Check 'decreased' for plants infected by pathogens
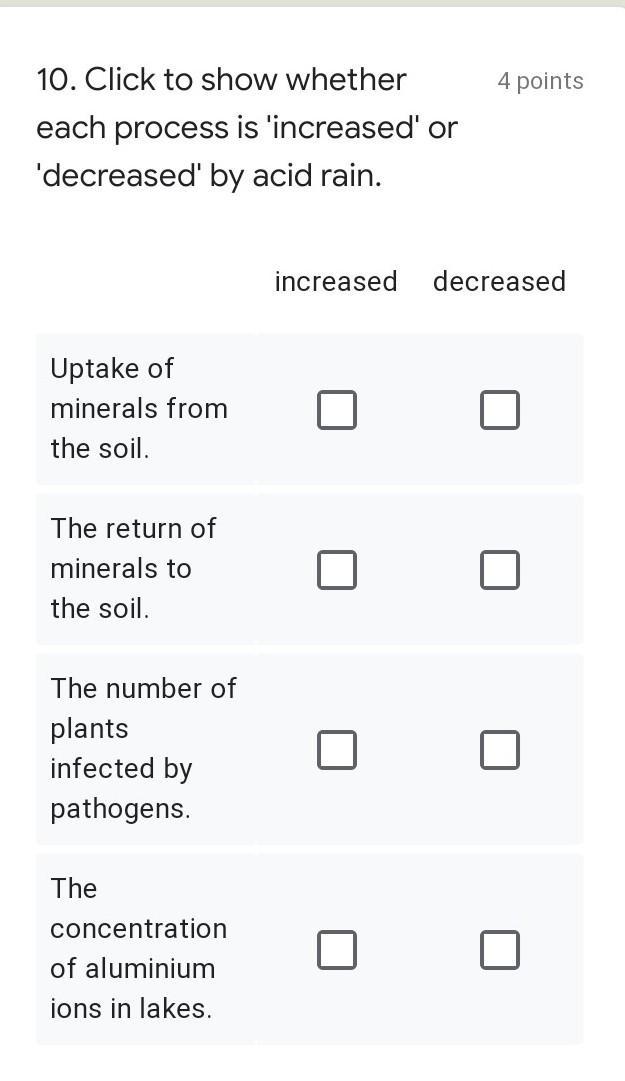Screen dimensions: 625x1081 (499, 749)
